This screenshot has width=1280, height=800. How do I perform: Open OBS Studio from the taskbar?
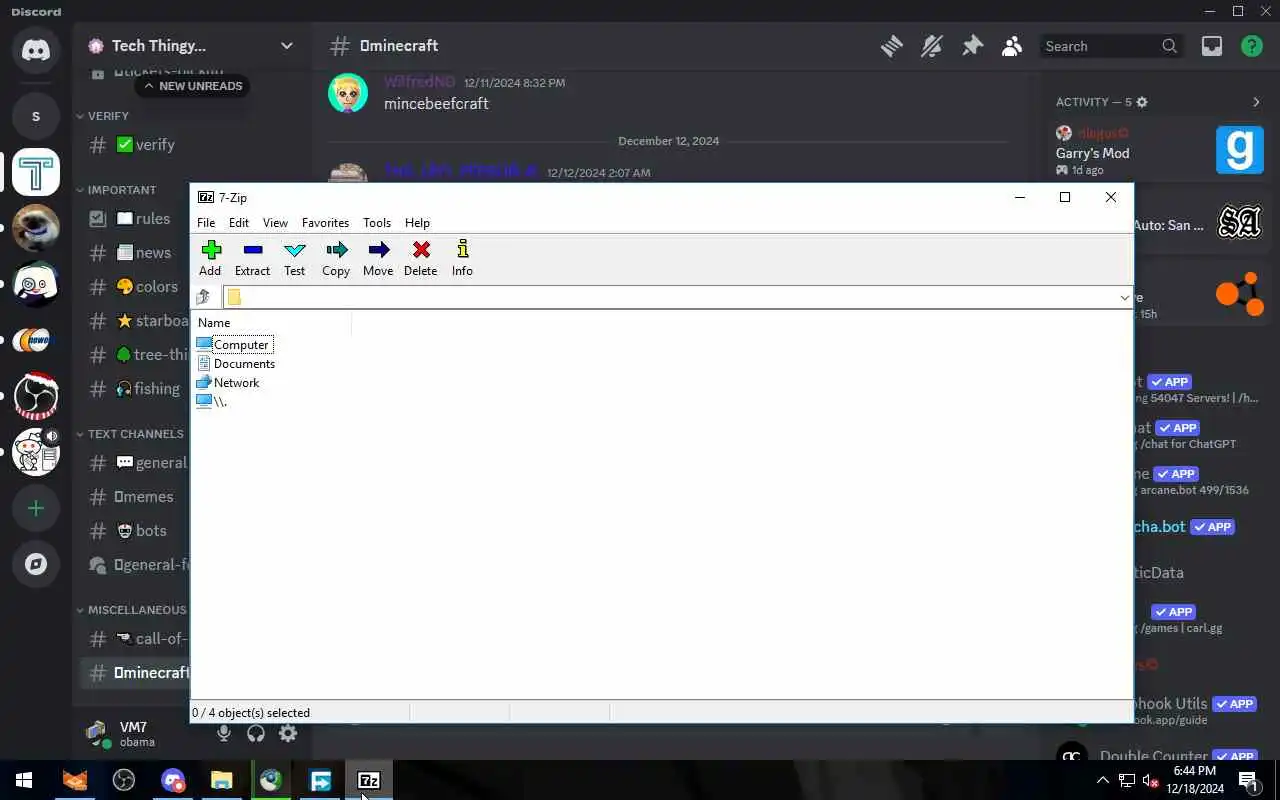[x=124, y=780]
